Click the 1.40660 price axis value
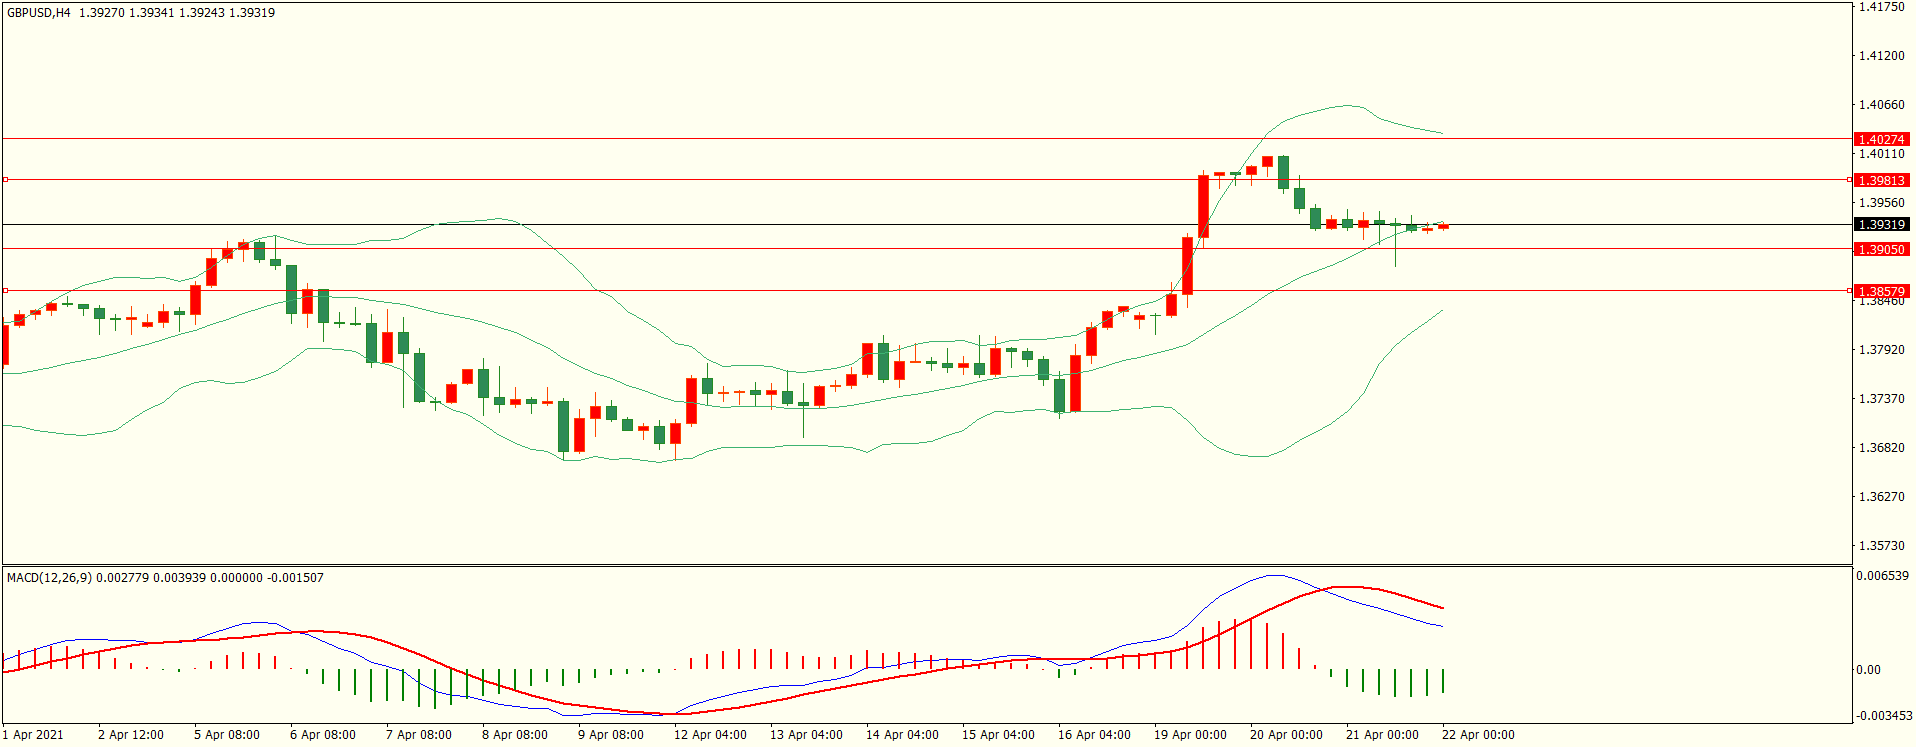The image size is (1916, 747). (1881, 105)
